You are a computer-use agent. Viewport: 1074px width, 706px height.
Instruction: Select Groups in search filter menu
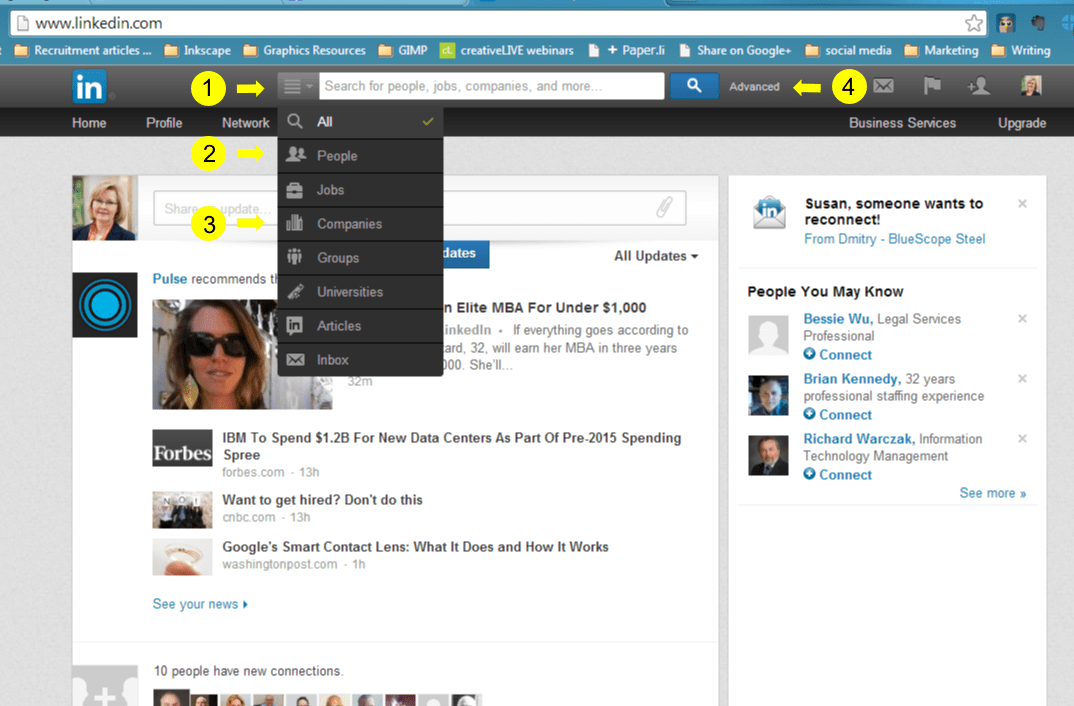coord(360,257)
